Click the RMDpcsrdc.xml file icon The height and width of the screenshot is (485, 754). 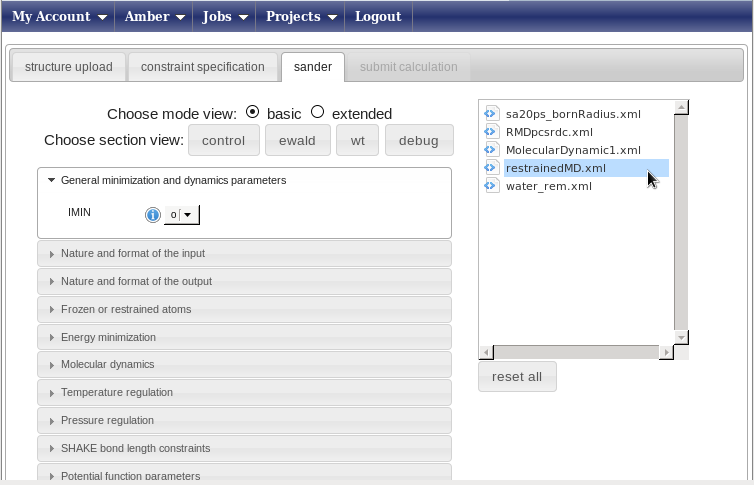pyautogui.click(x=491, y=132)
